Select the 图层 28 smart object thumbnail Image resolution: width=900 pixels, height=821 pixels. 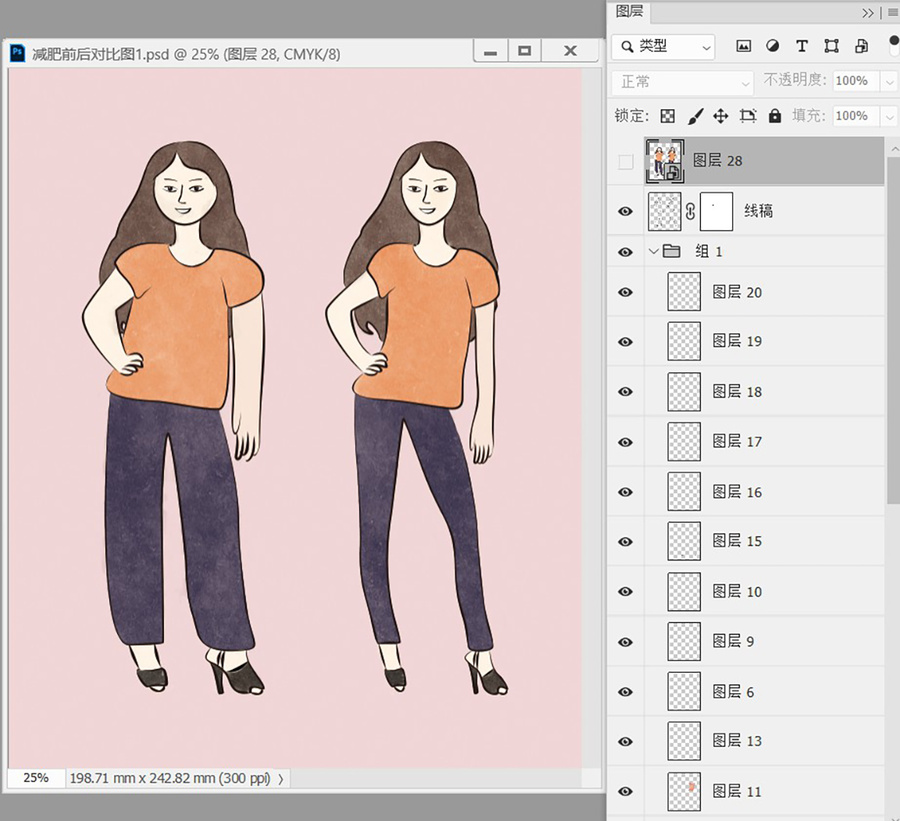(665, 161)
